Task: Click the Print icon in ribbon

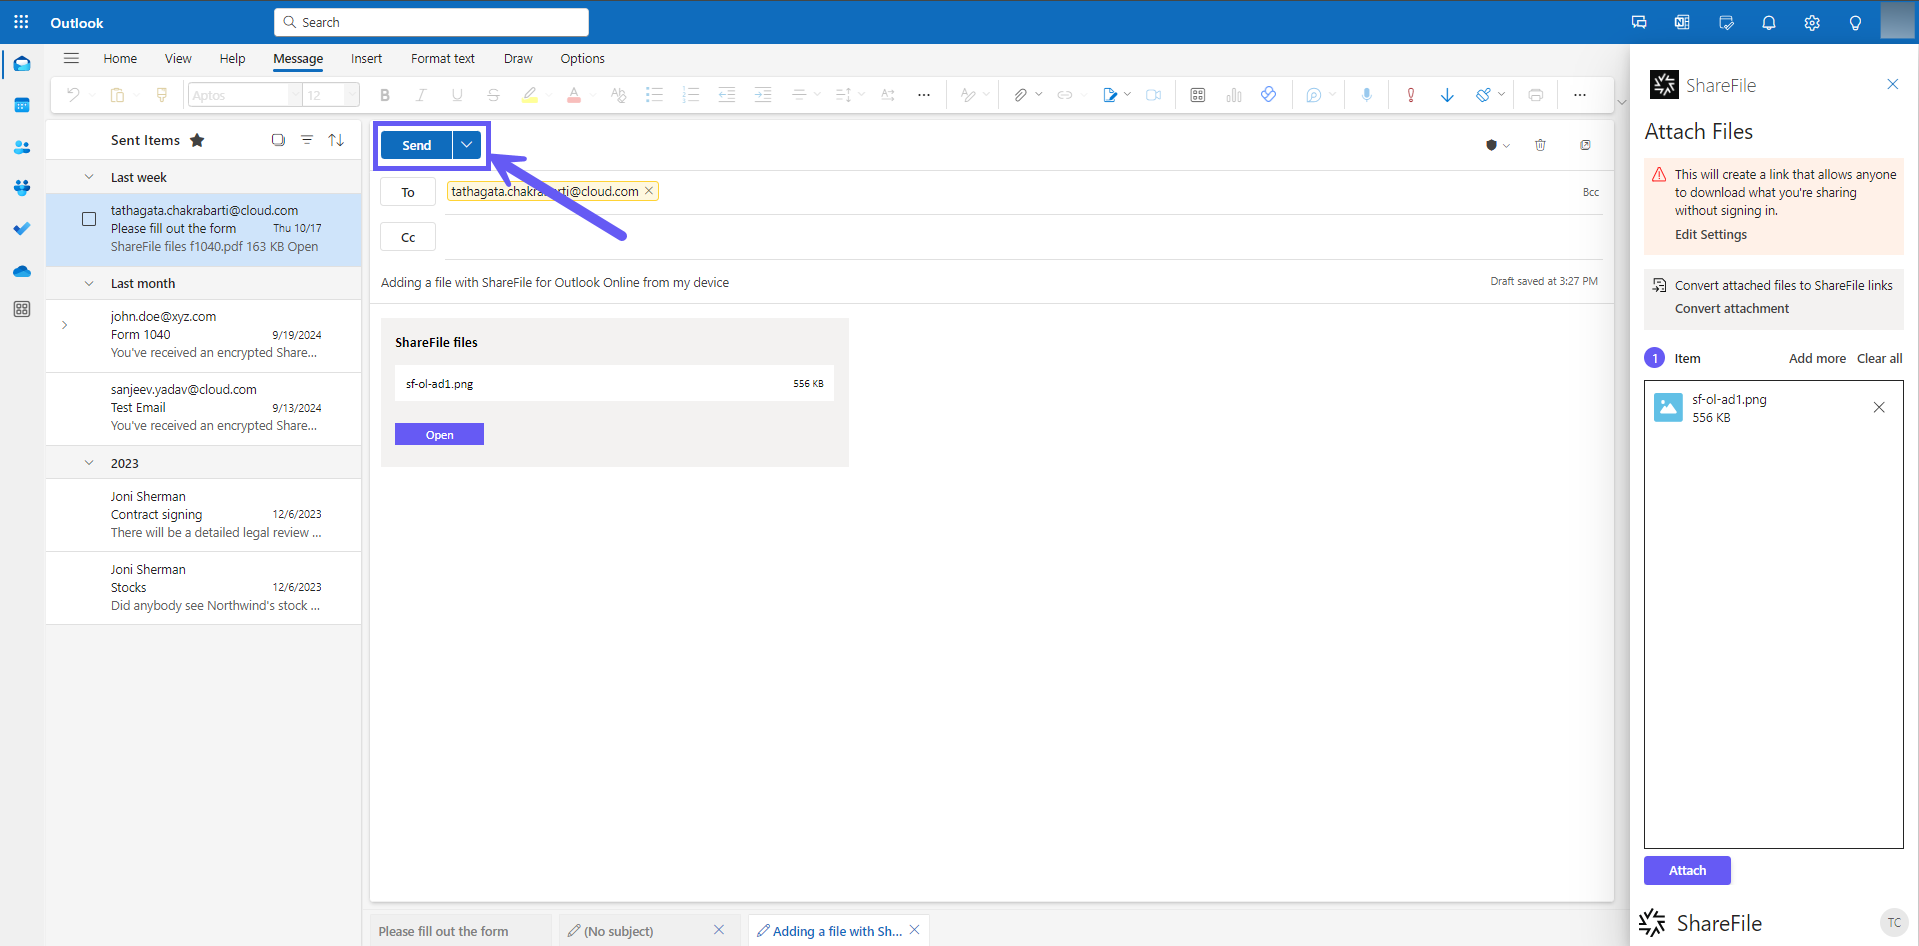Action: click(x=1536, y=95)
